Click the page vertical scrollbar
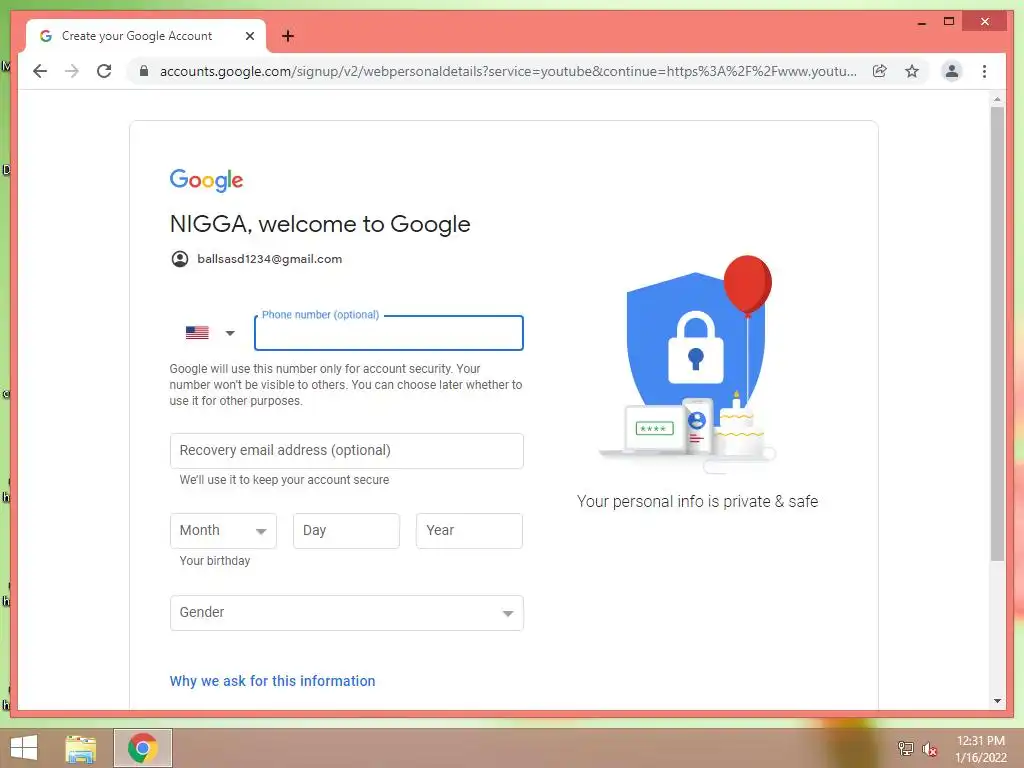This screenshot has height=768, width=1024. 997,333
